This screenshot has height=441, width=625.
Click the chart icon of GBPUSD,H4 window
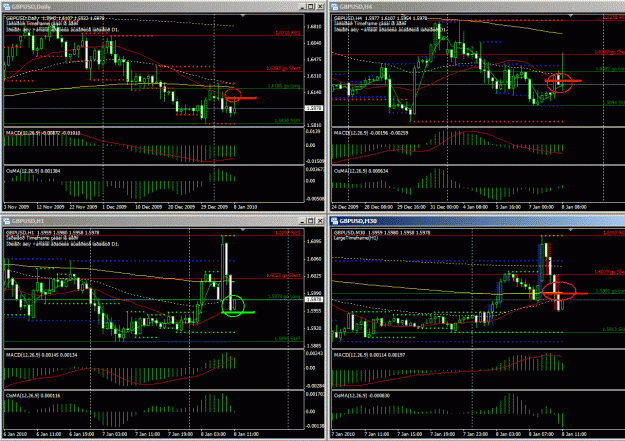(334, 6)
